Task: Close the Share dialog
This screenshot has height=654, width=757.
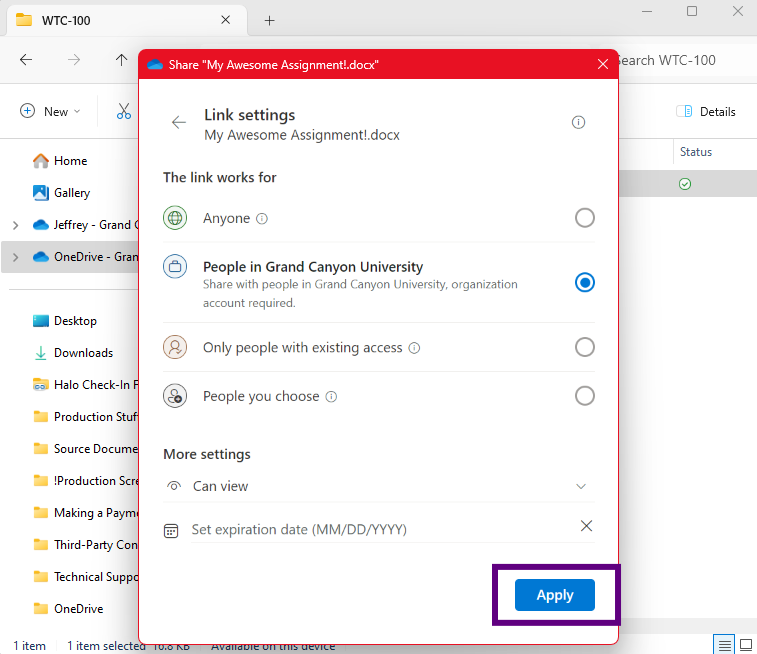Action: [603, 64]
